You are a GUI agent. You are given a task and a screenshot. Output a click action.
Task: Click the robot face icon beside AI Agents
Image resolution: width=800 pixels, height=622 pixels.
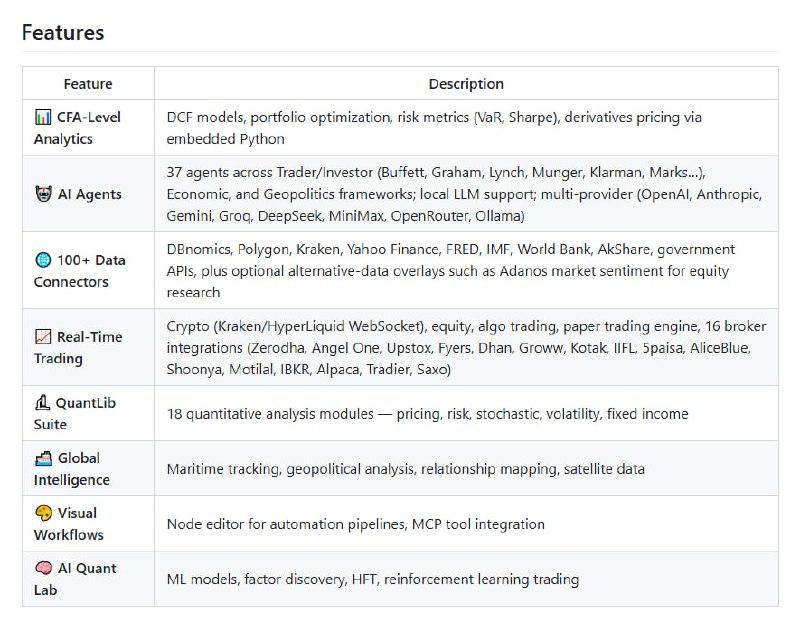coord(43,194)
